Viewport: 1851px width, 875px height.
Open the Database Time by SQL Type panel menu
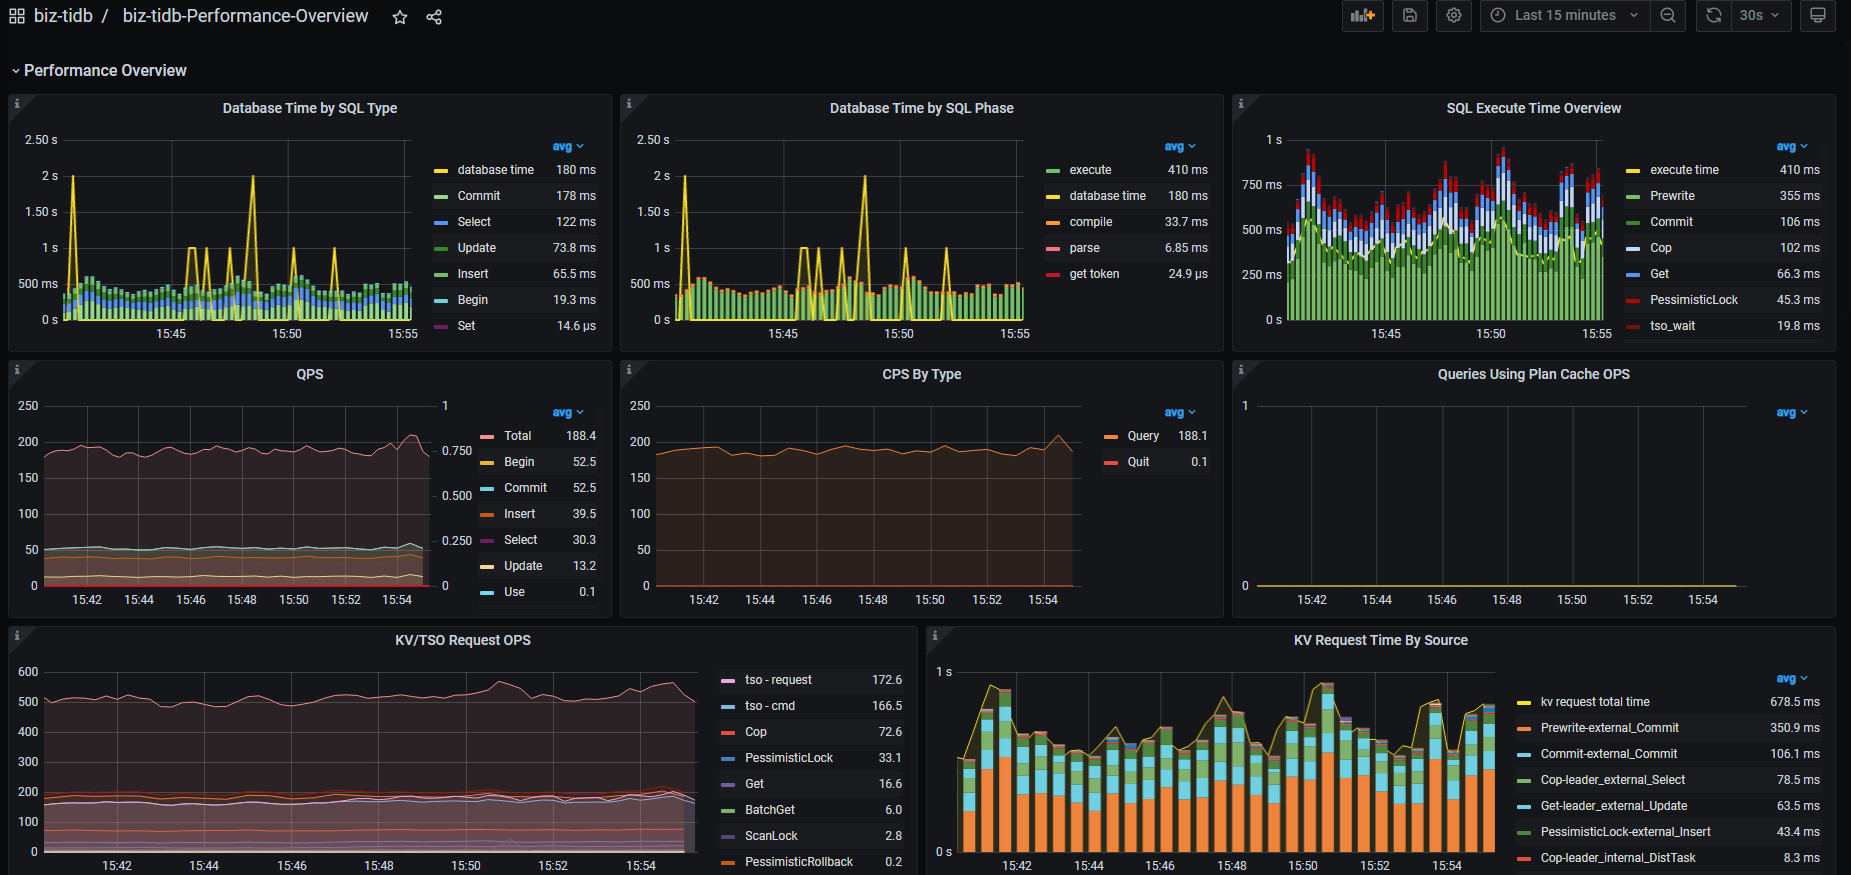309,108
